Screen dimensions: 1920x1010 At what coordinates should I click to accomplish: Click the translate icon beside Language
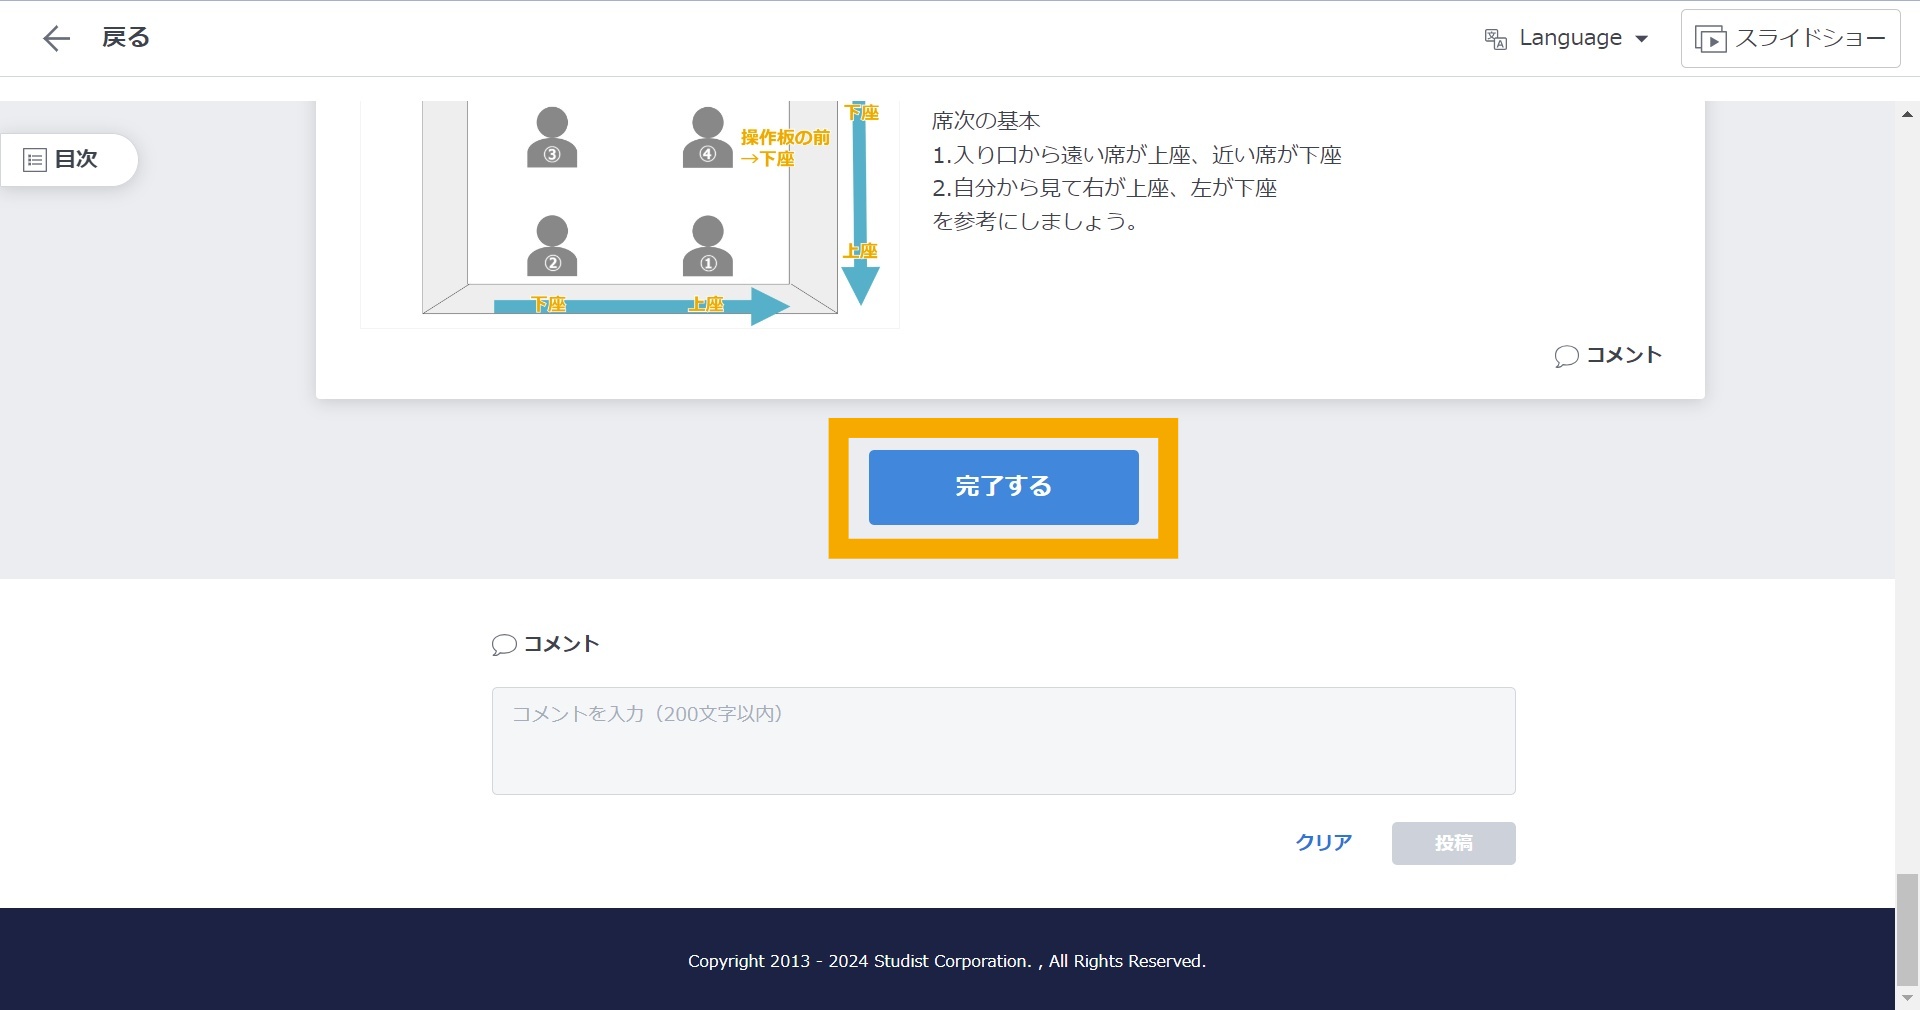click(1495, 39)
